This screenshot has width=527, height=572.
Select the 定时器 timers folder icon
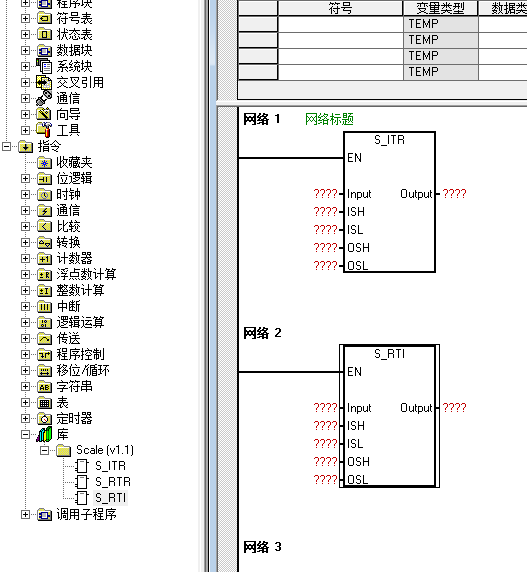pos(44,418)
